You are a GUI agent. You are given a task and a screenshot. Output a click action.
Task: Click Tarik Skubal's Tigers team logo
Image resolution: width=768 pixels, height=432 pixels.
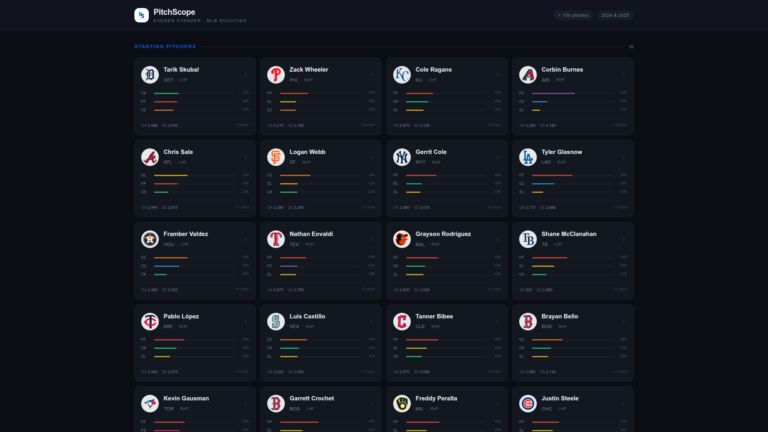click(x=150, y=75)
